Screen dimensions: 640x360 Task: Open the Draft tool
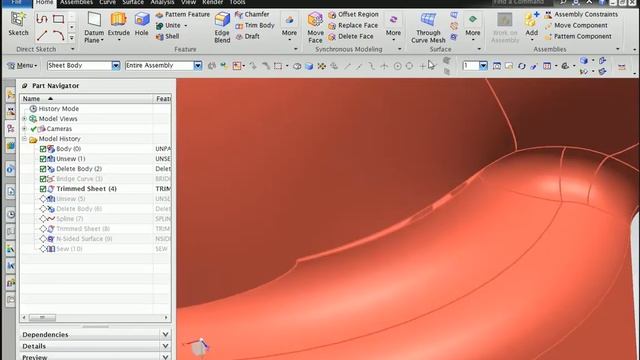[247, 36]
